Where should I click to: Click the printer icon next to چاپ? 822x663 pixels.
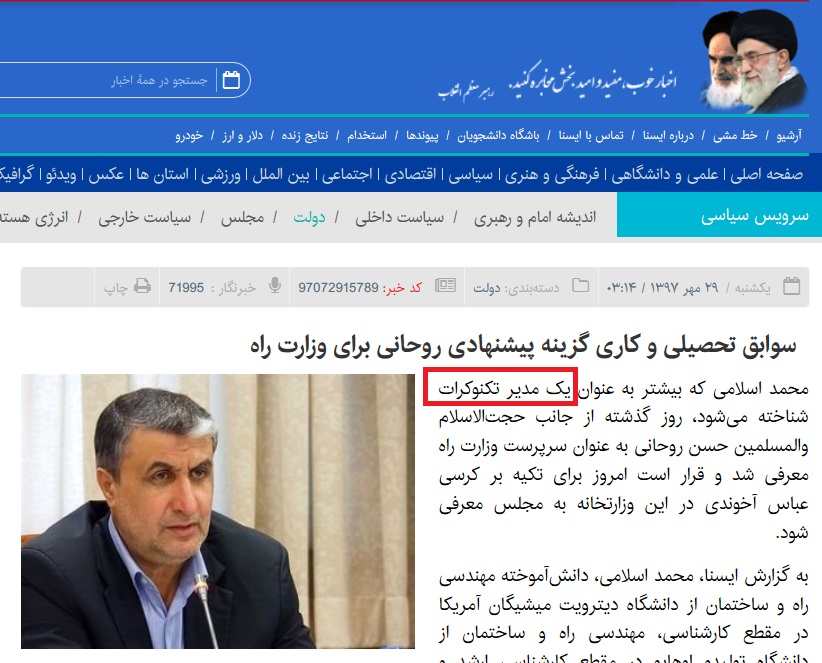click(x=143, y=286)
